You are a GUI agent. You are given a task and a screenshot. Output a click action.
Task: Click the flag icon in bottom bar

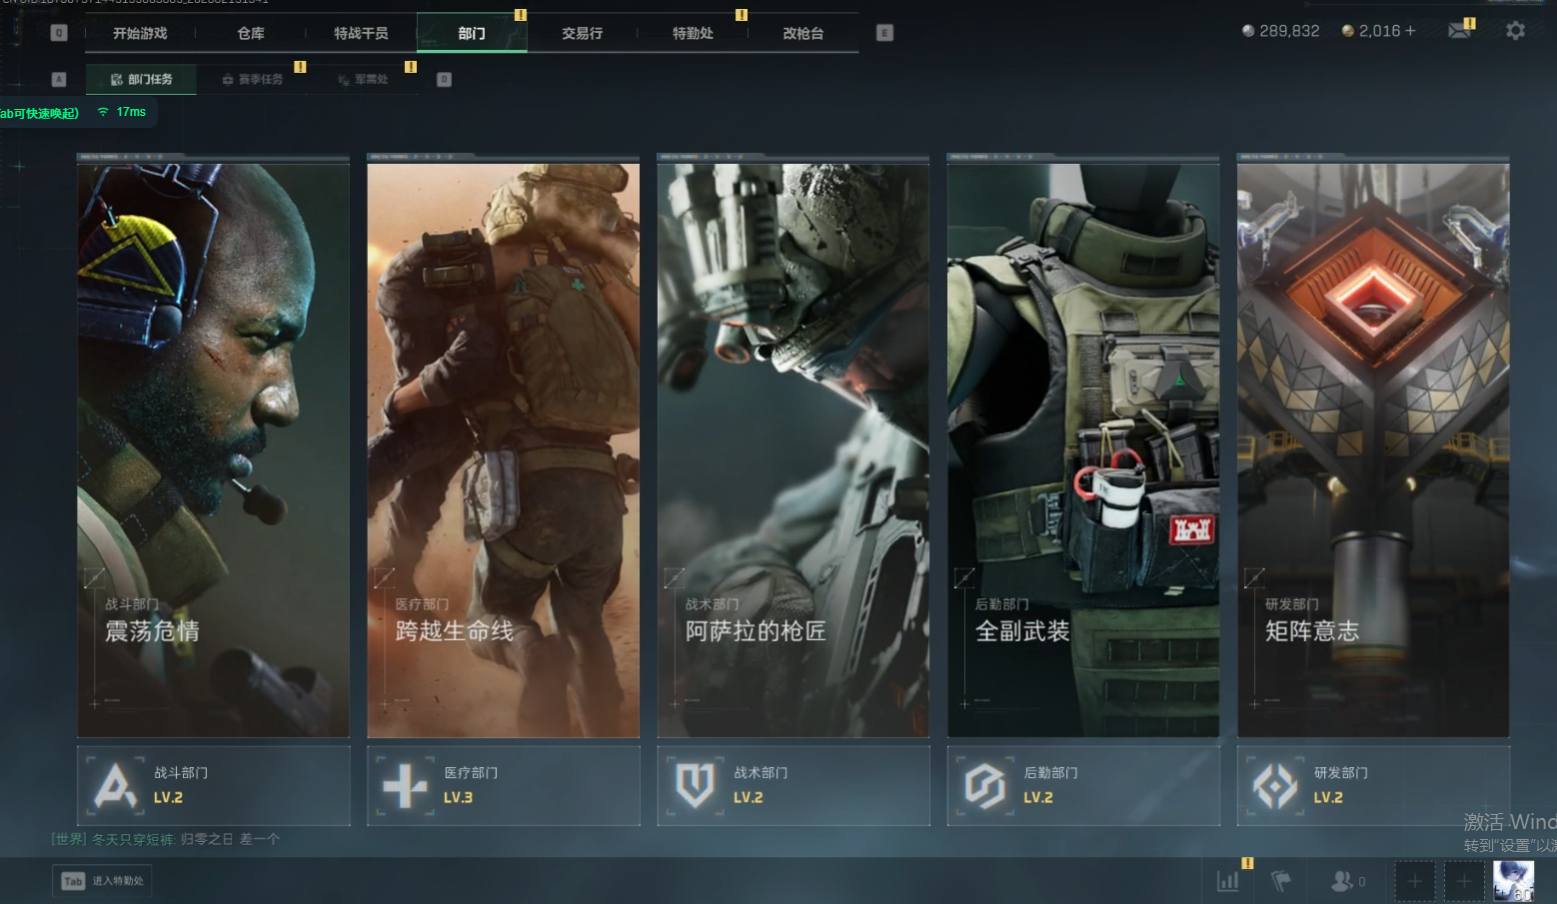(1280, 881)
